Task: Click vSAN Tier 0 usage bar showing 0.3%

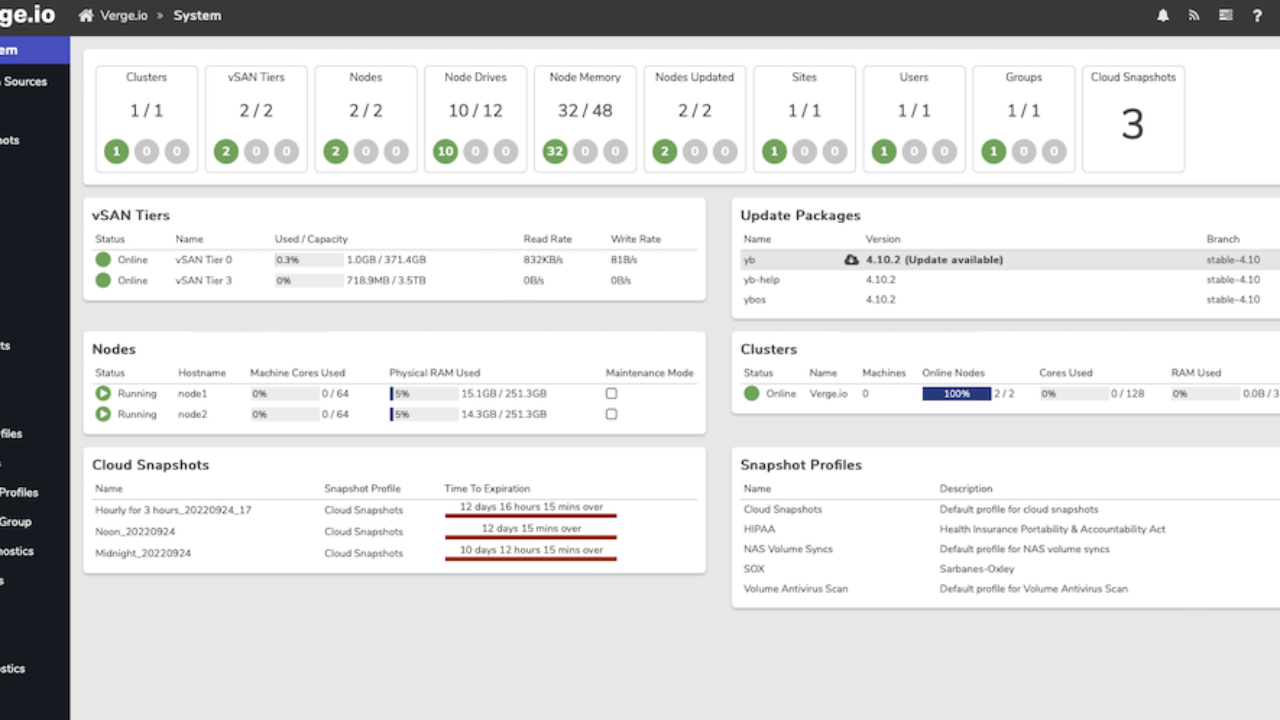Action: tap(309, 260)
